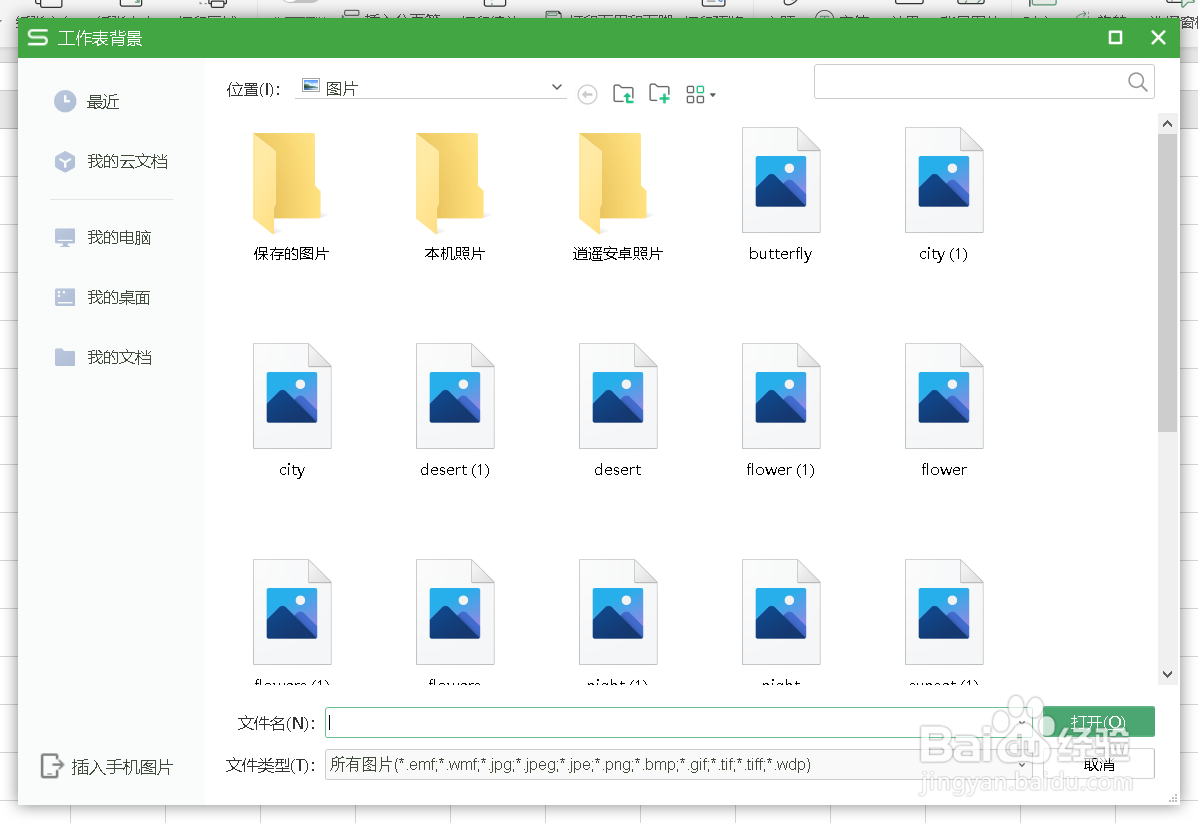Select the desert image file
The height and width of the screenshot is (823, 1198).
coord(617,411)
